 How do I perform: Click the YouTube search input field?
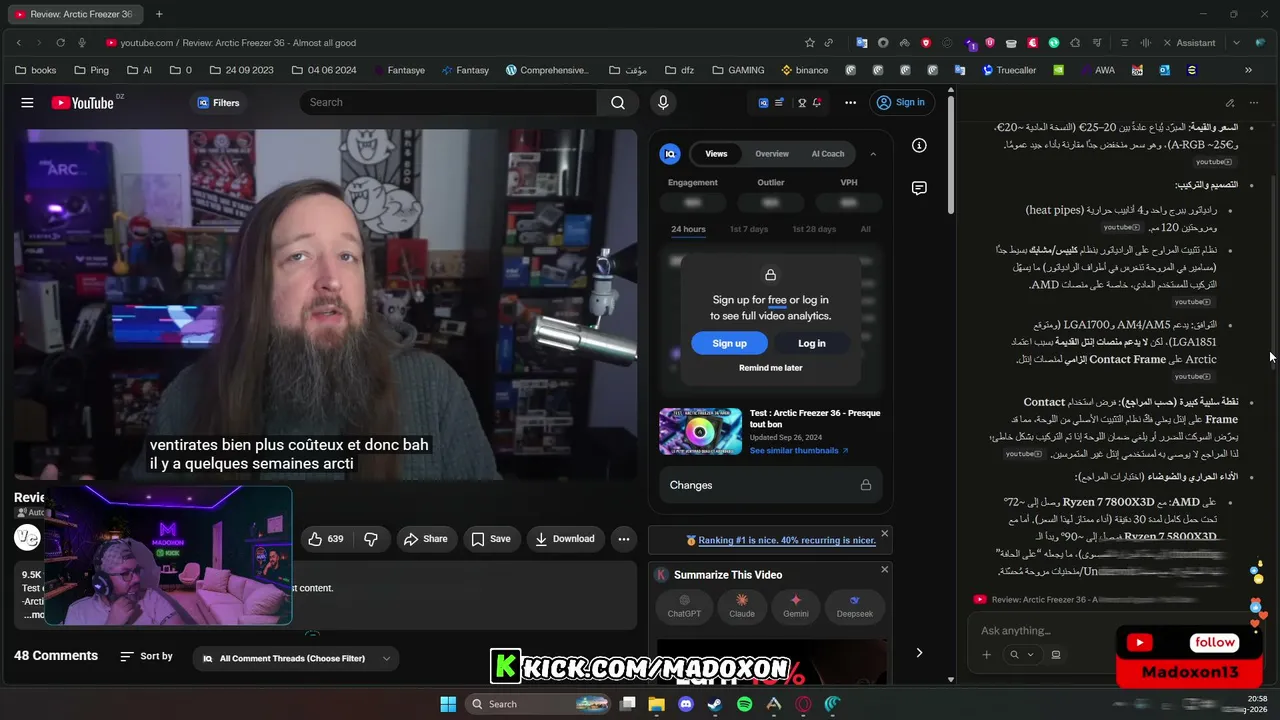449,102
